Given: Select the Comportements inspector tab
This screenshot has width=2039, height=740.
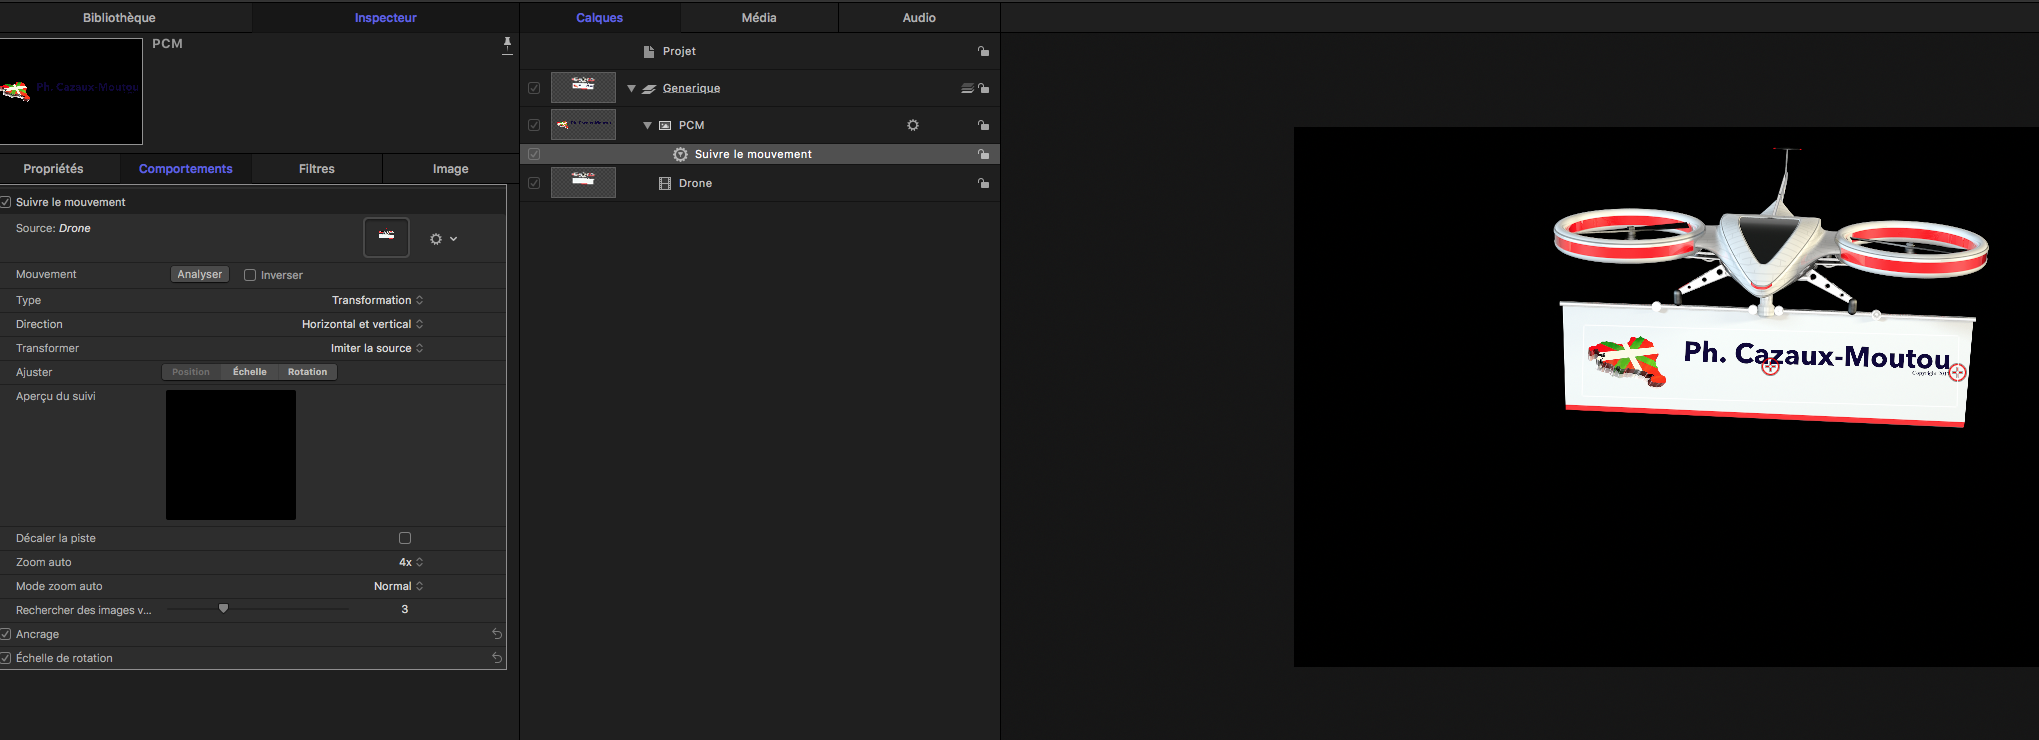Looking at the screenshot, I should [185, 168].
